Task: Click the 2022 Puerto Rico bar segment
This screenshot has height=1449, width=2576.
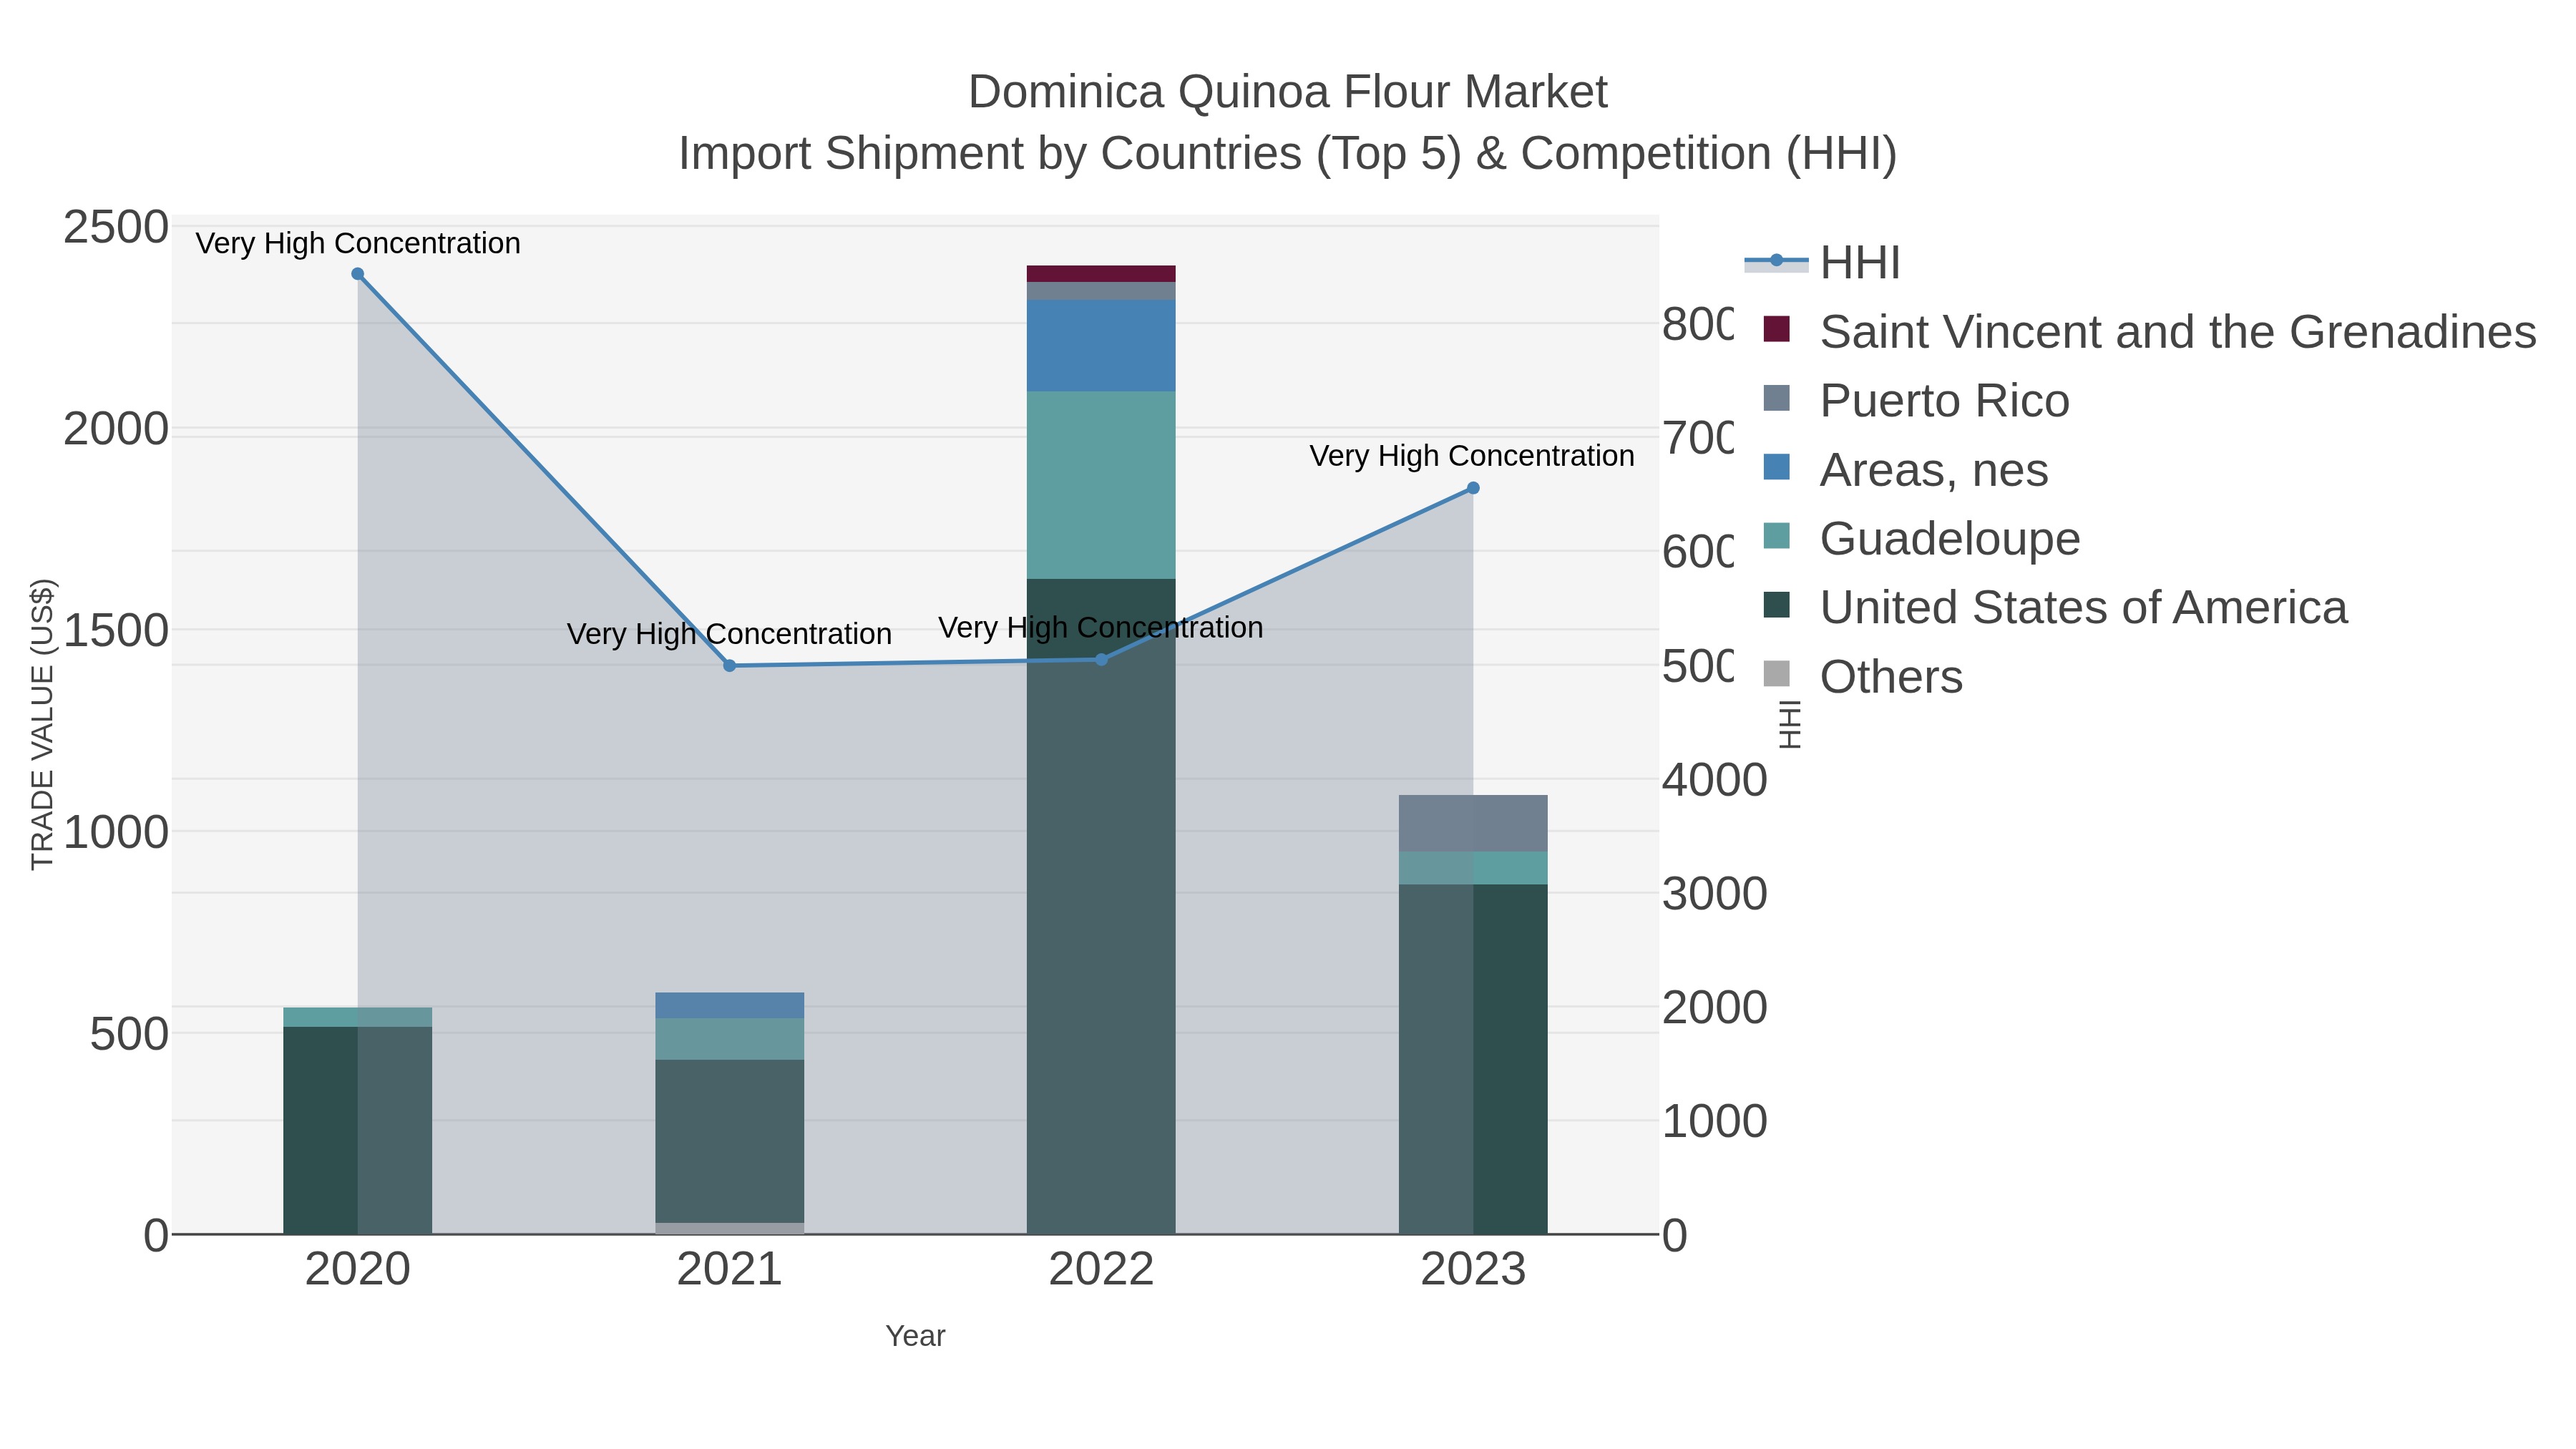Action: 1101,291
